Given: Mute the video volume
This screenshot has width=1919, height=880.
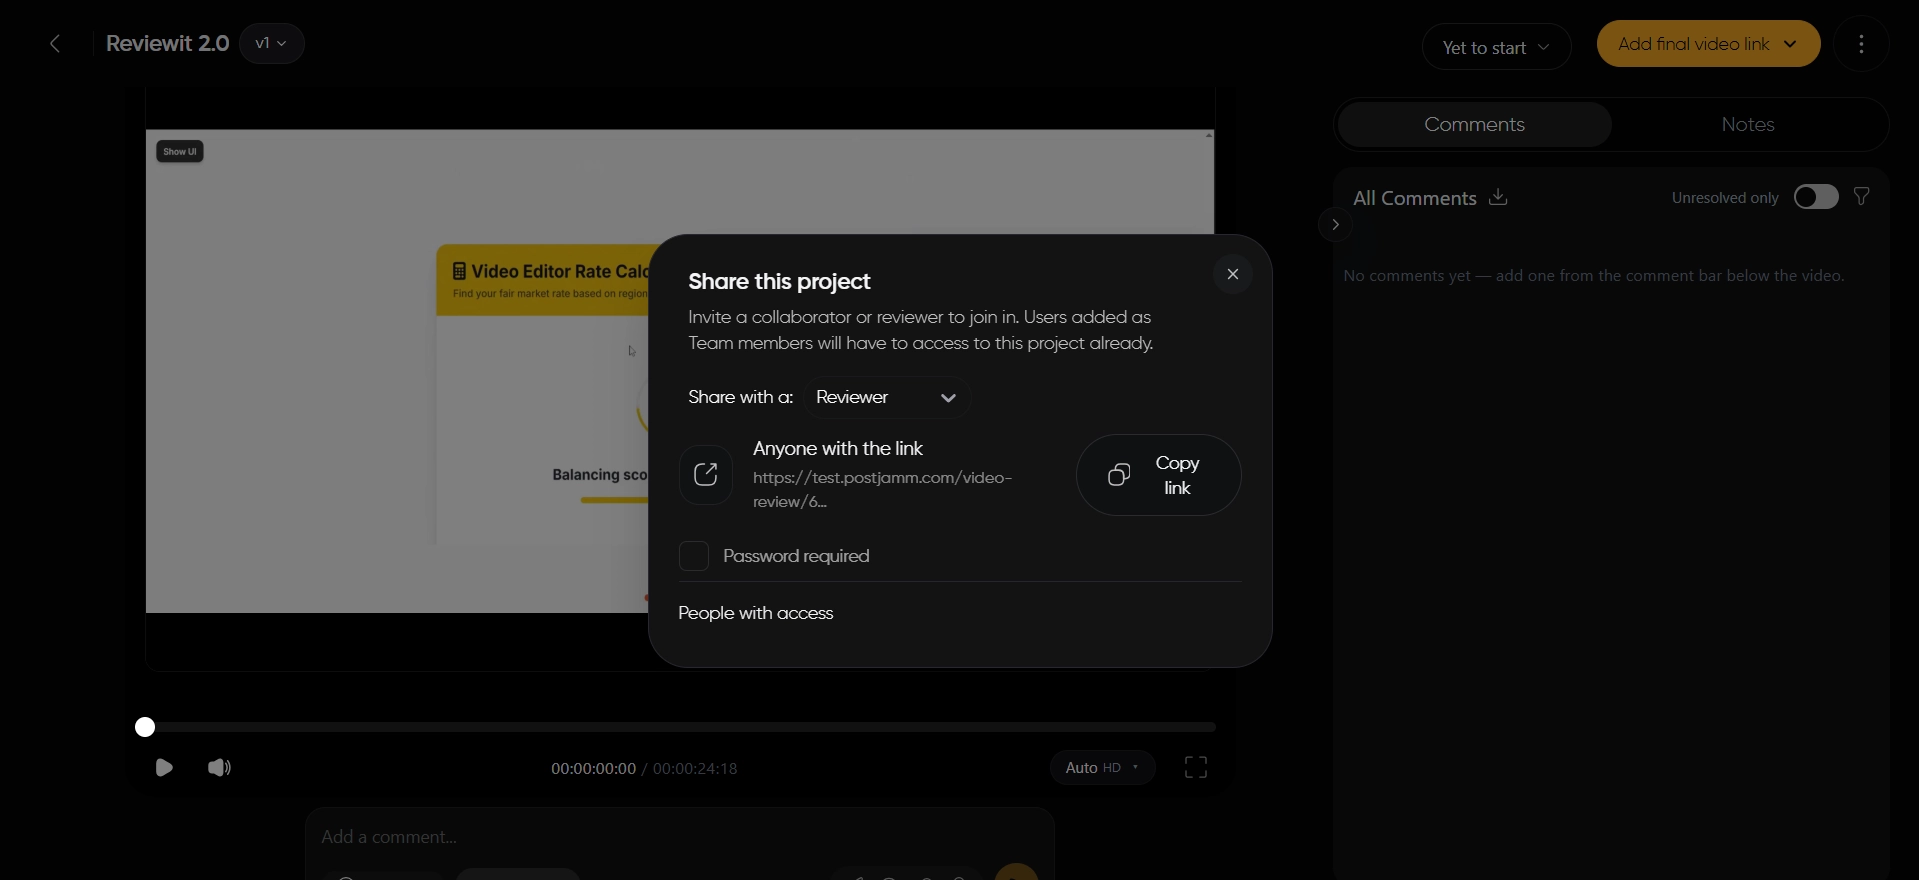Looking at the screenshot, I should (x=219, y=768).
